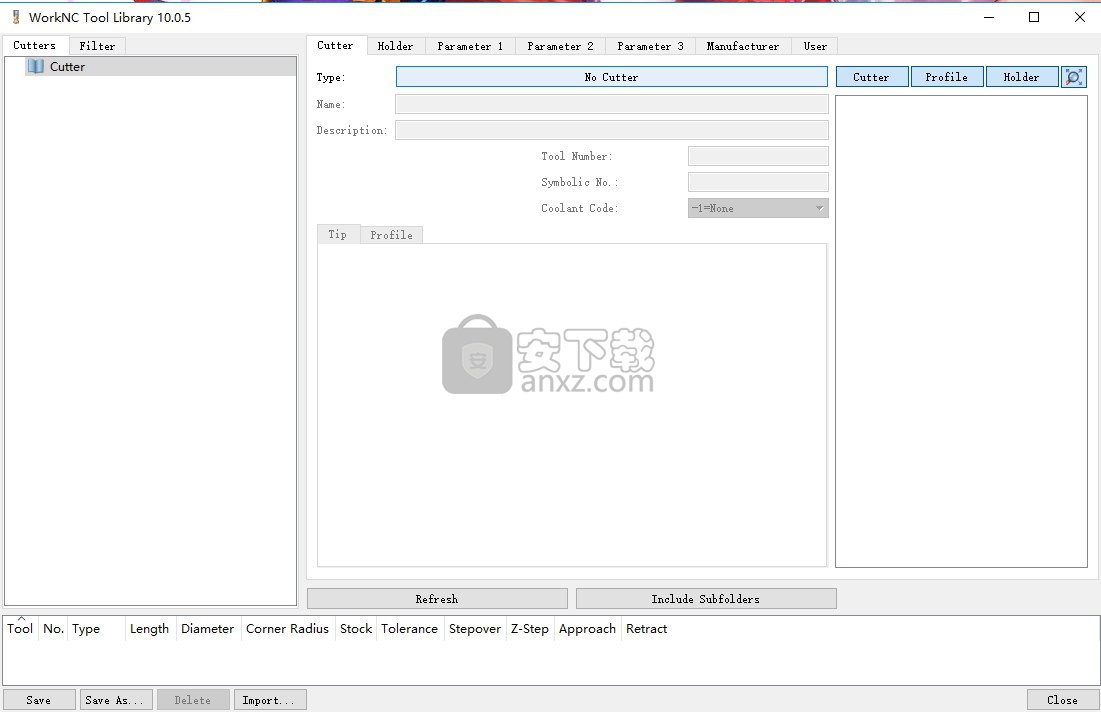1101x712 pixels.
Task: Select the Cutter tree item
Action: [160, 67]
